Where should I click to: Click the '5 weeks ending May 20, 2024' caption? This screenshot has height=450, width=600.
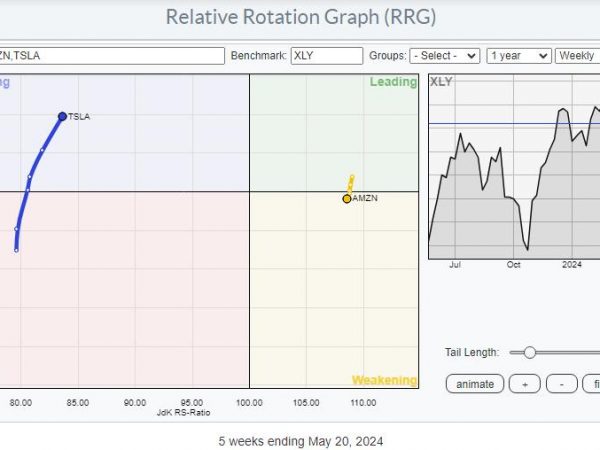click(x=301, y=441)
